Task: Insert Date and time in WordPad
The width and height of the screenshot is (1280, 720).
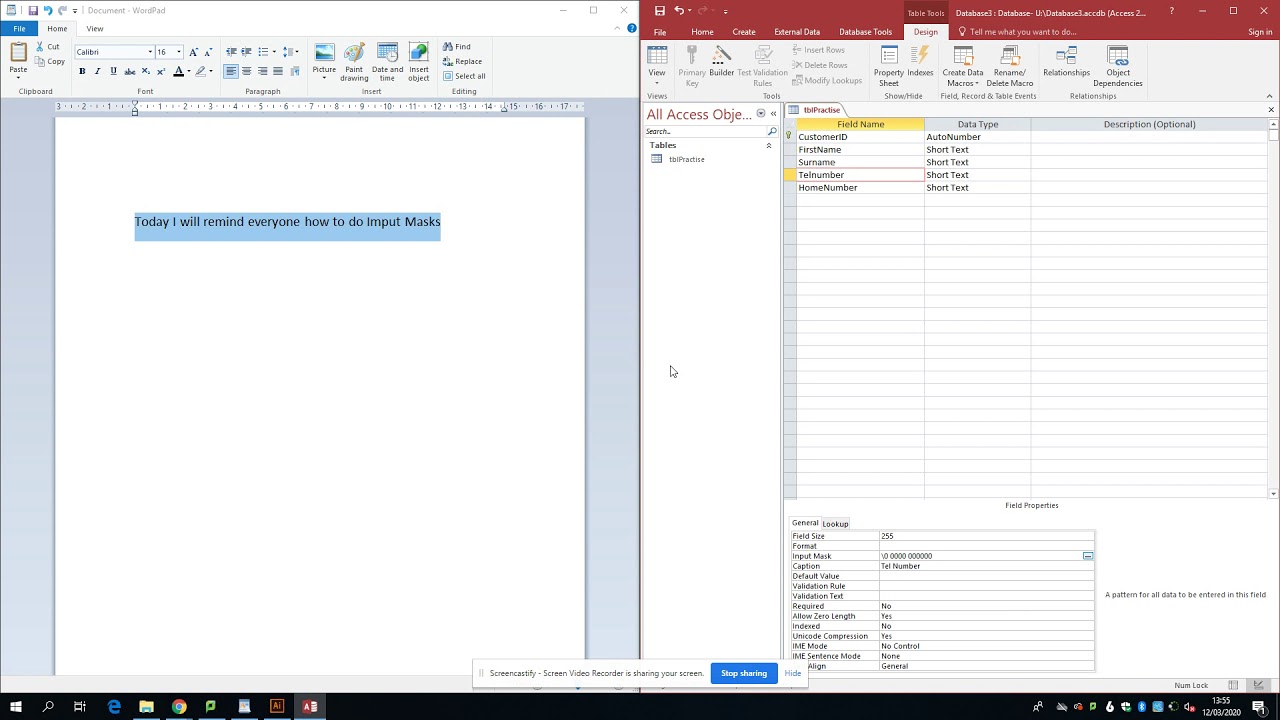Action: point(387,62)
